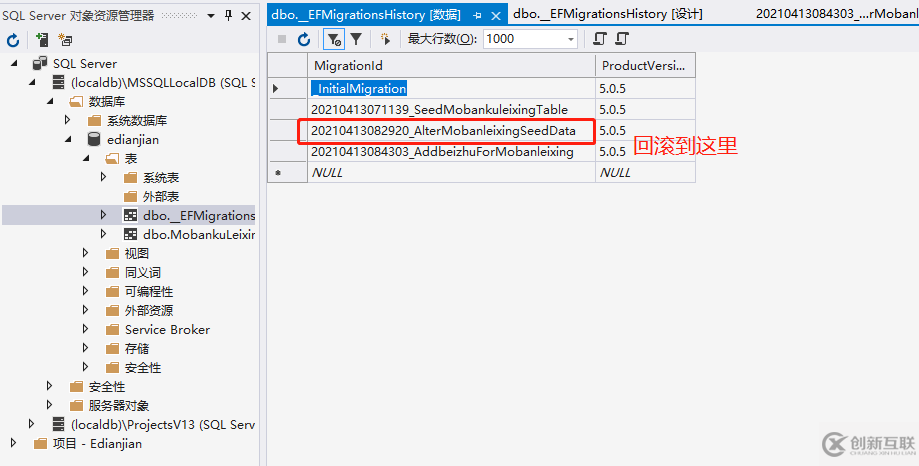Expand the 存储 folder
The height and width of the screenshot is (466, 919).
tap(86, 348)
